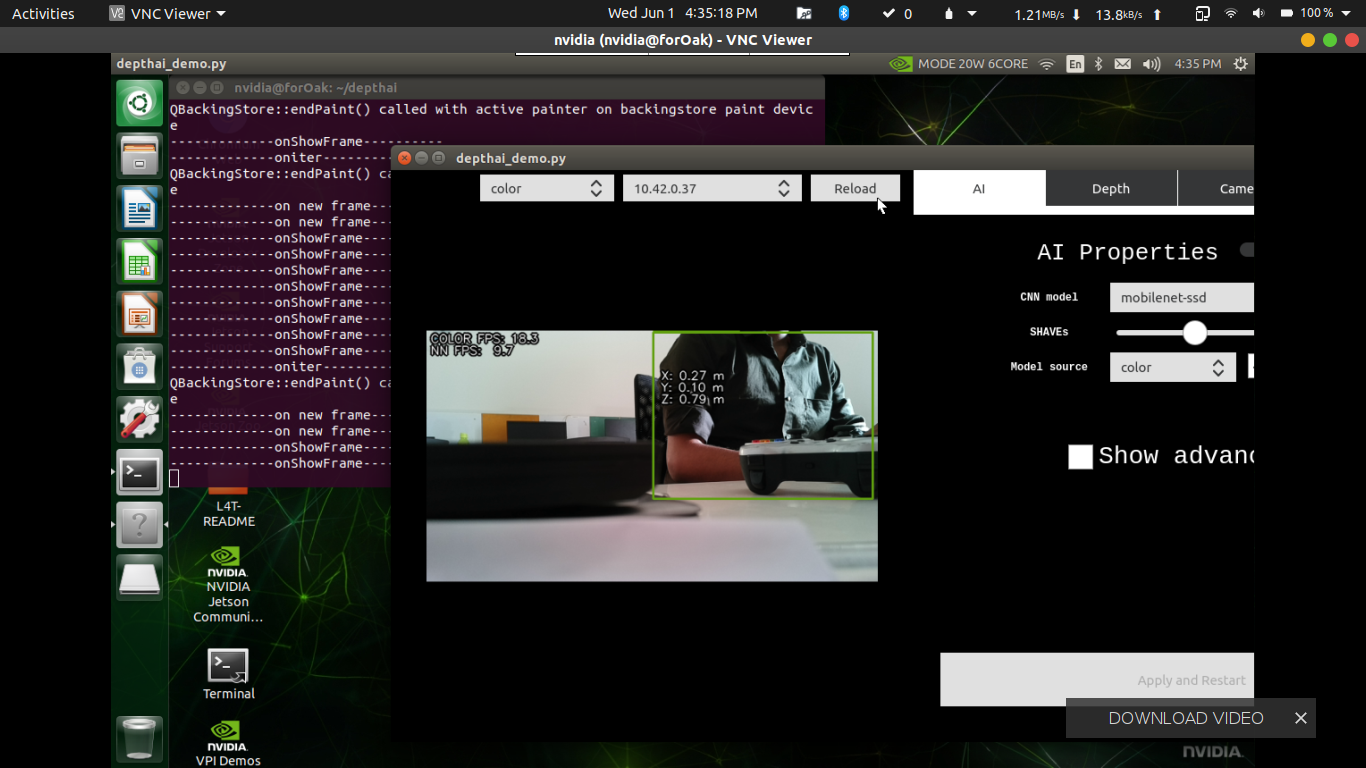Click the depthai_demo.py window title bar
This screenshot has width=1366, height=768.
pyautogui.click(x=822, y=158)
